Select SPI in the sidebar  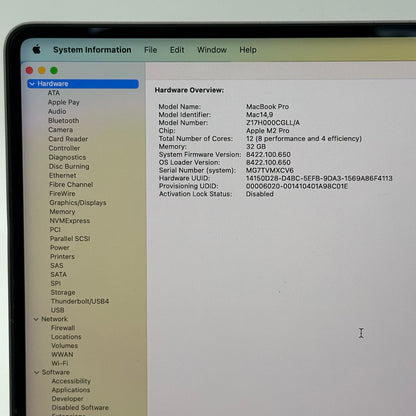56,283
